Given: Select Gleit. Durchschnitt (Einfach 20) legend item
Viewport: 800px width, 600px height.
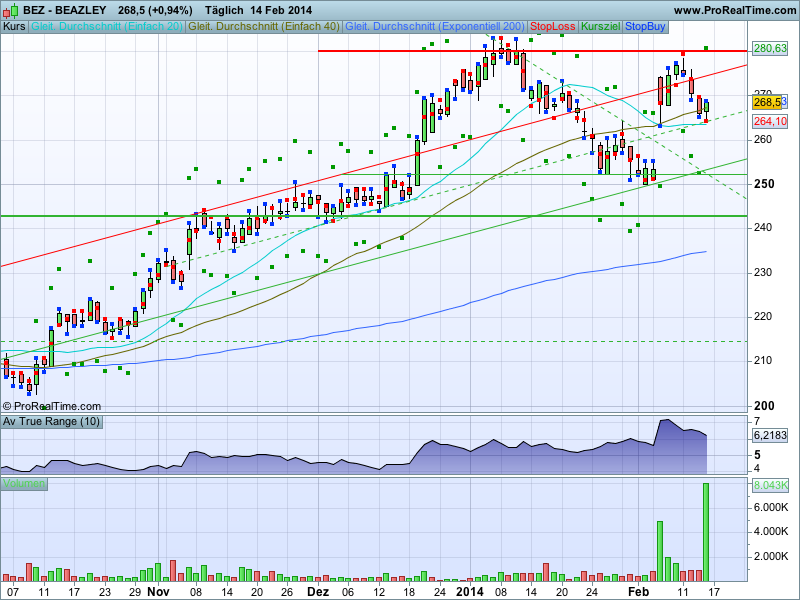Looking at the screenshot, I should [107, 26].
